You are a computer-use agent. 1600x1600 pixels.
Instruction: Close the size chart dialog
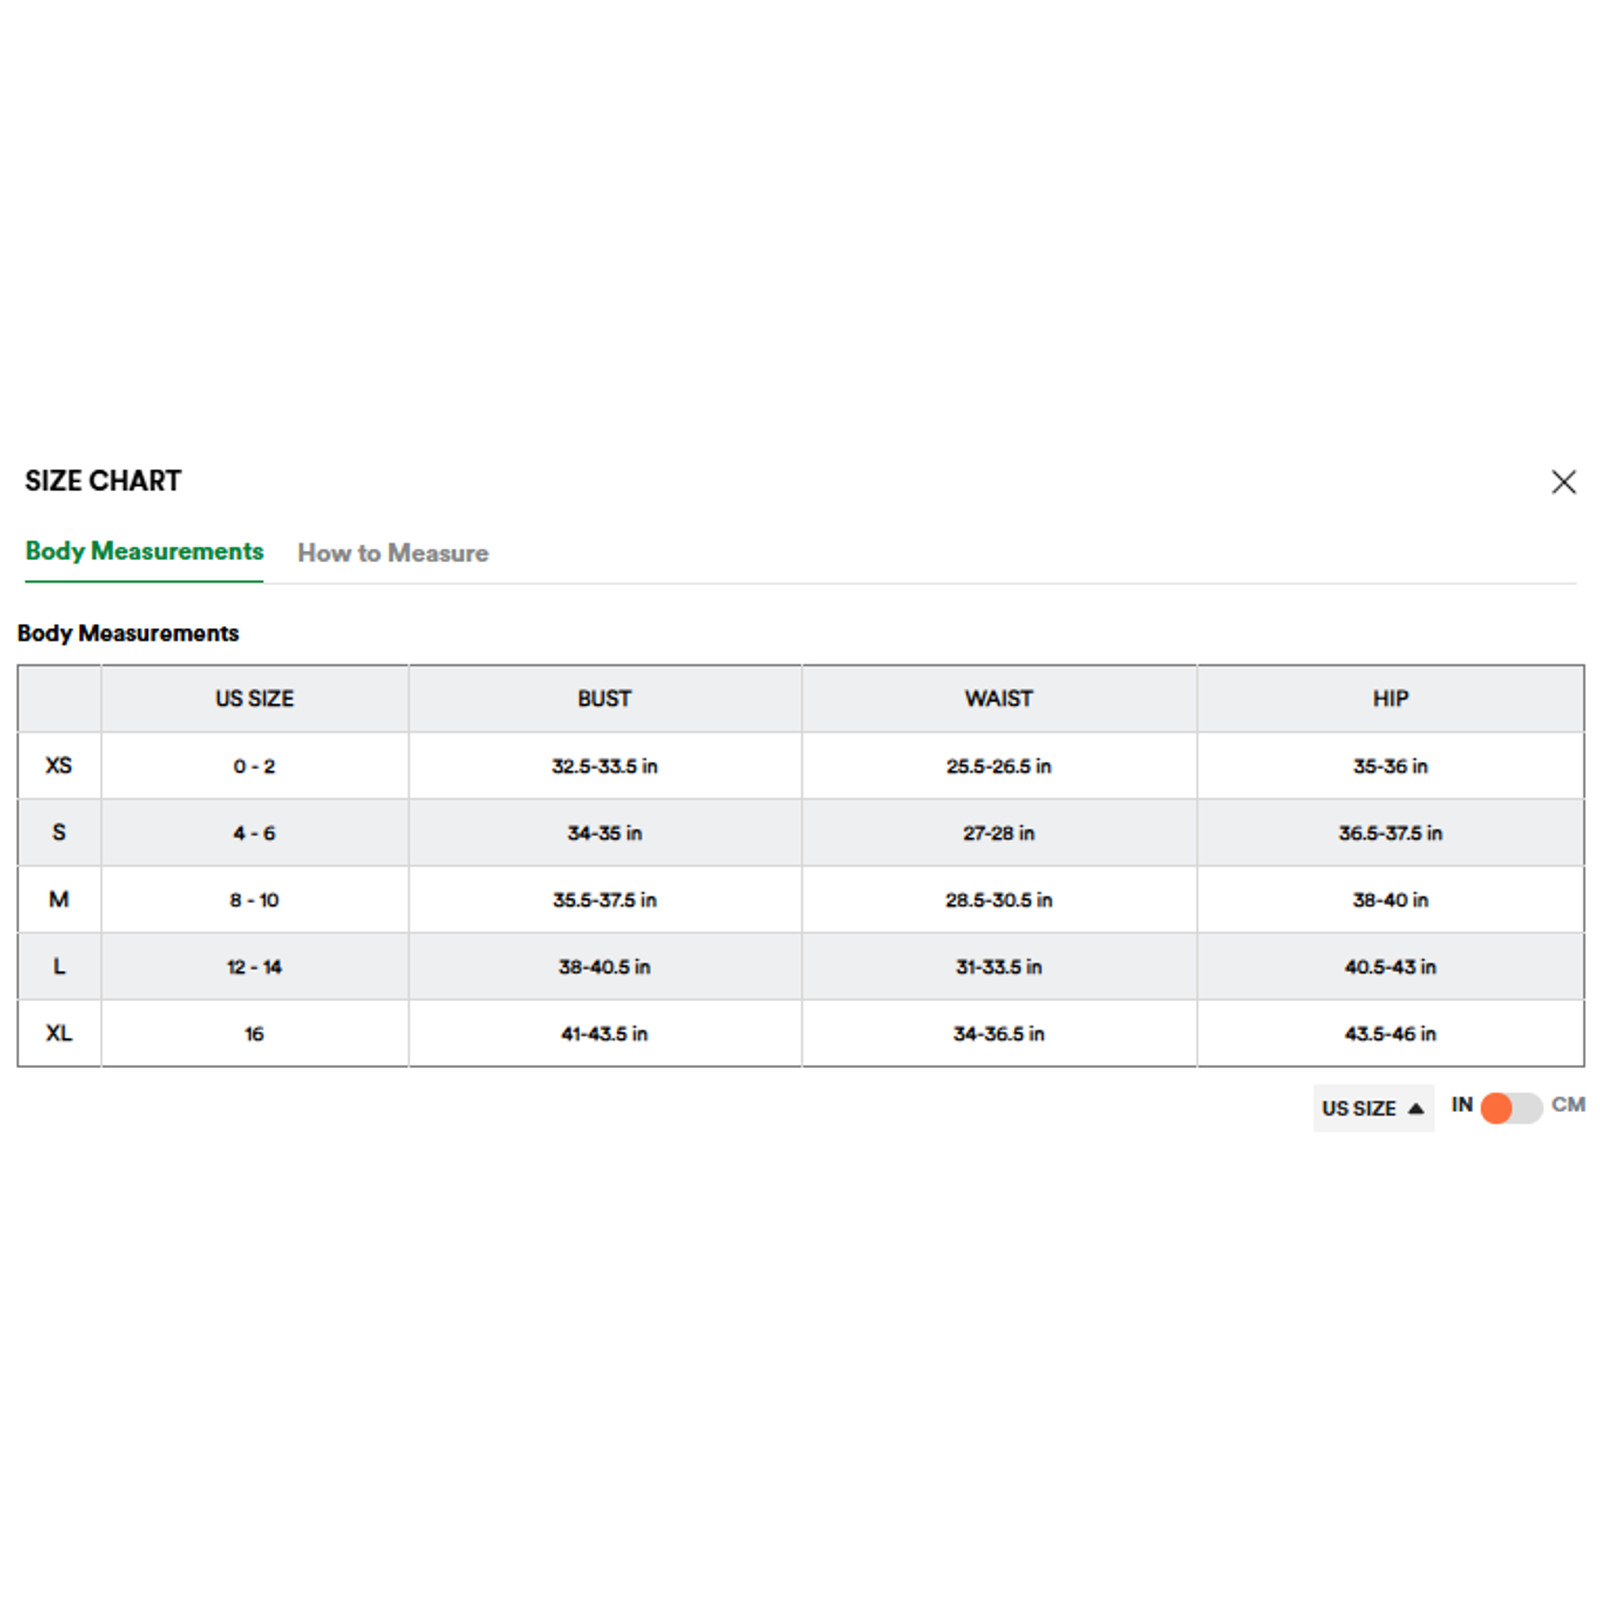coord(1563,482)
